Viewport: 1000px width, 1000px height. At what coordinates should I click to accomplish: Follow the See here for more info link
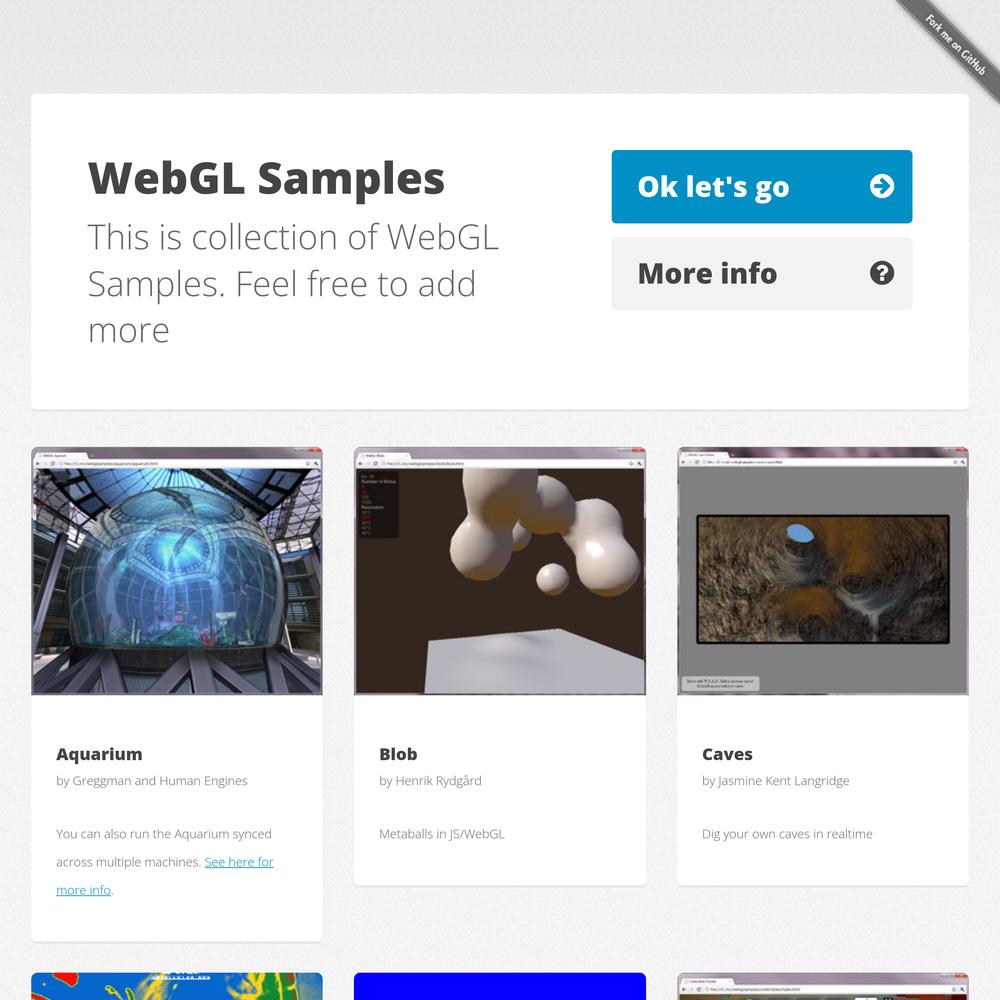(x=165, y=876)
